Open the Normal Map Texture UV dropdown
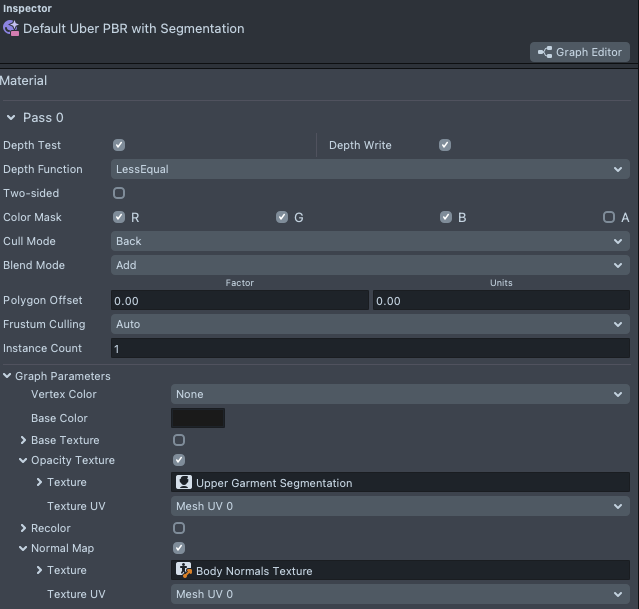 coord(400,594)
